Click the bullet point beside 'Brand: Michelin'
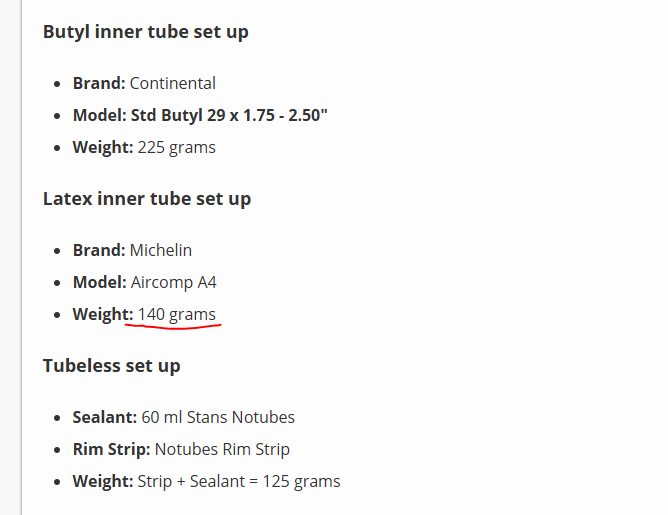668x515 pixels. 58,251
